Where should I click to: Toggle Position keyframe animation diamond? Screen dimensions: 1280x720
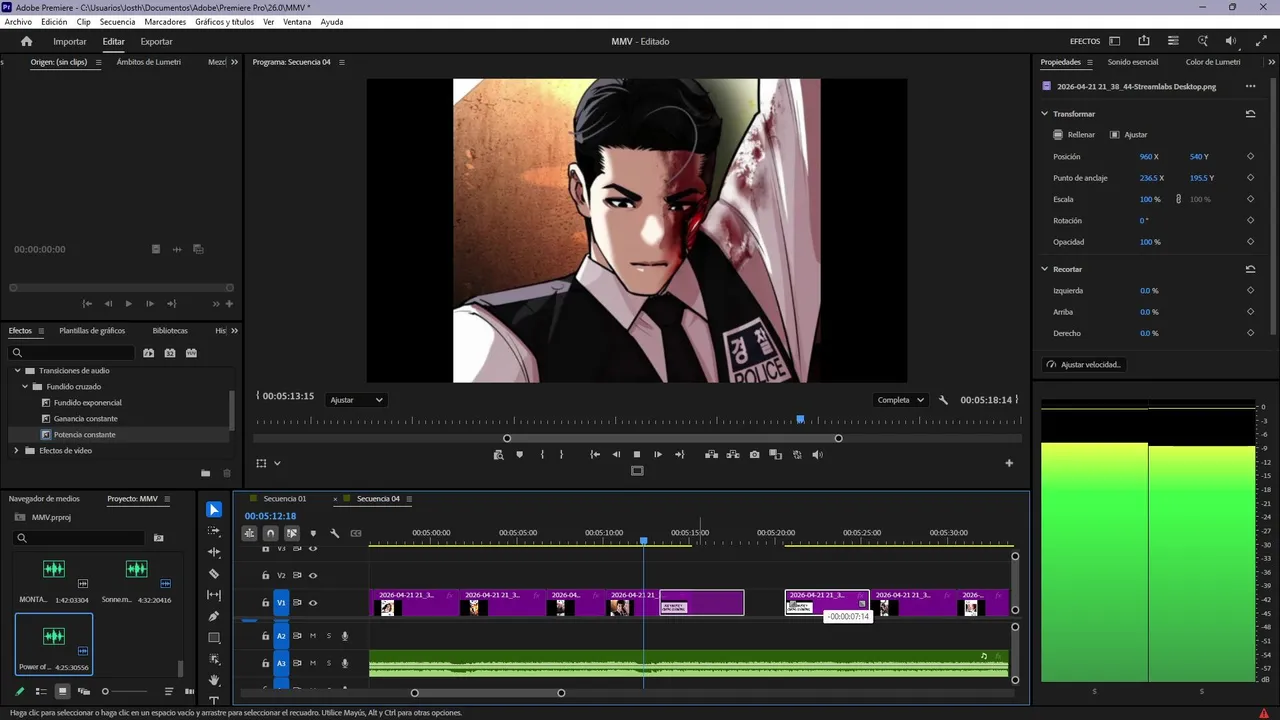point(1250,157)
